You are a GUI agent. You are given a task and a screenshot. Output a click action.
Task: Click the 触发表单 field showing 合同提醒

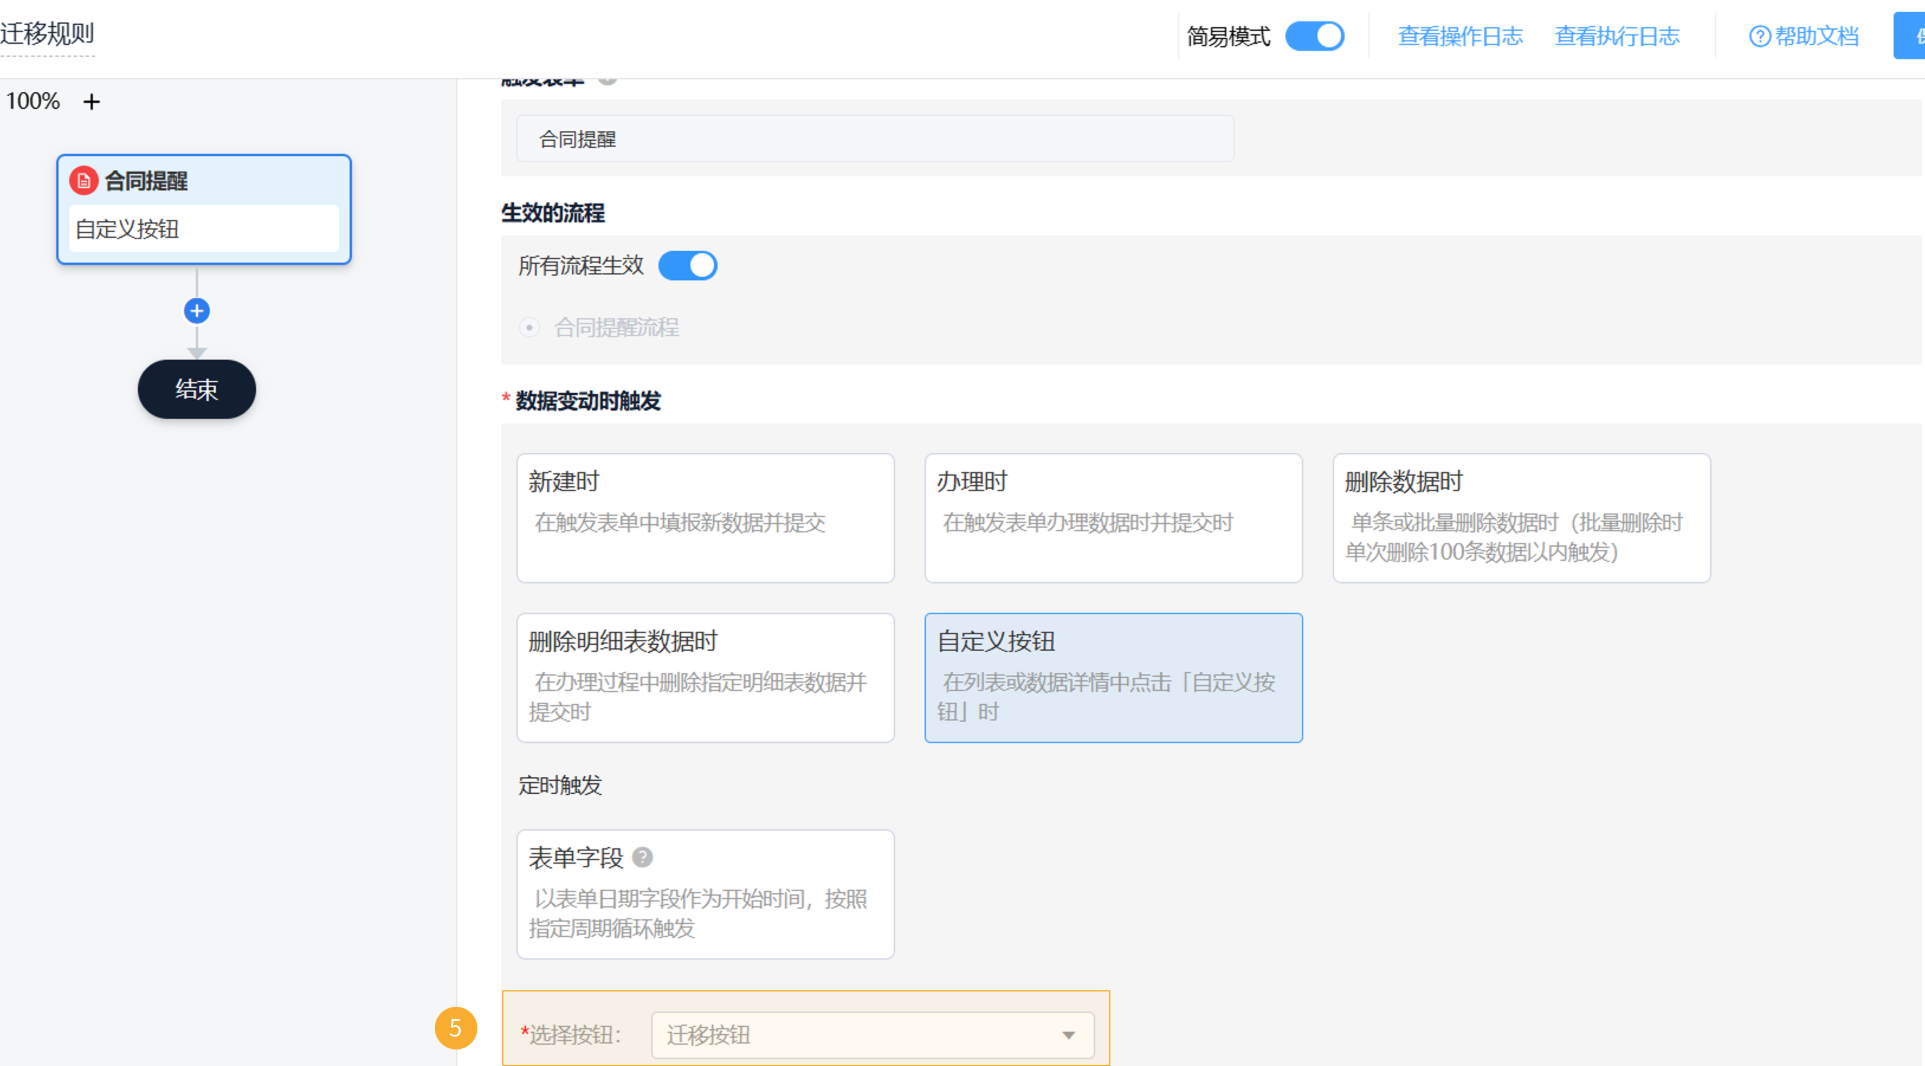[x=875, y=139]
